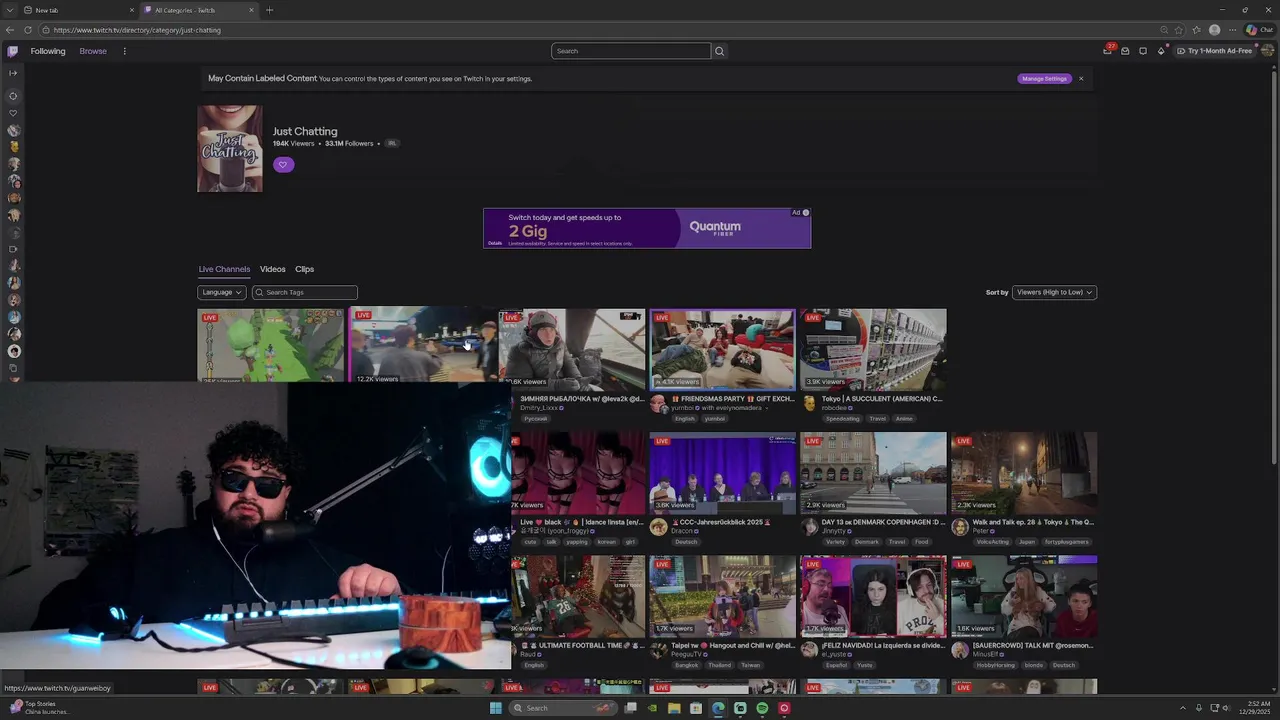Open the Whispers chat bubble icon
1280x720 pixels.
1143,51
